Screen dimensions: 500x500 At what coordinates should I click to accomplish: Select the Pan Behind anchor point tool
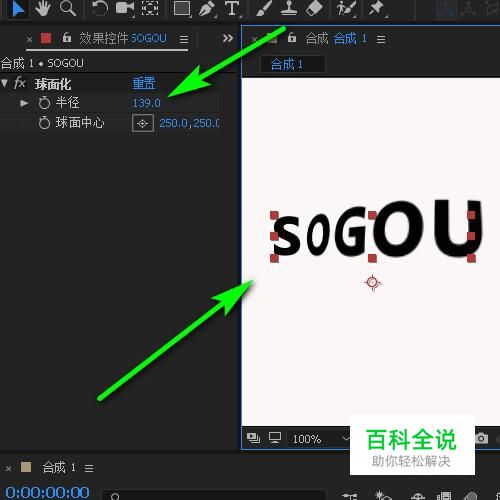tap(150, 8)
